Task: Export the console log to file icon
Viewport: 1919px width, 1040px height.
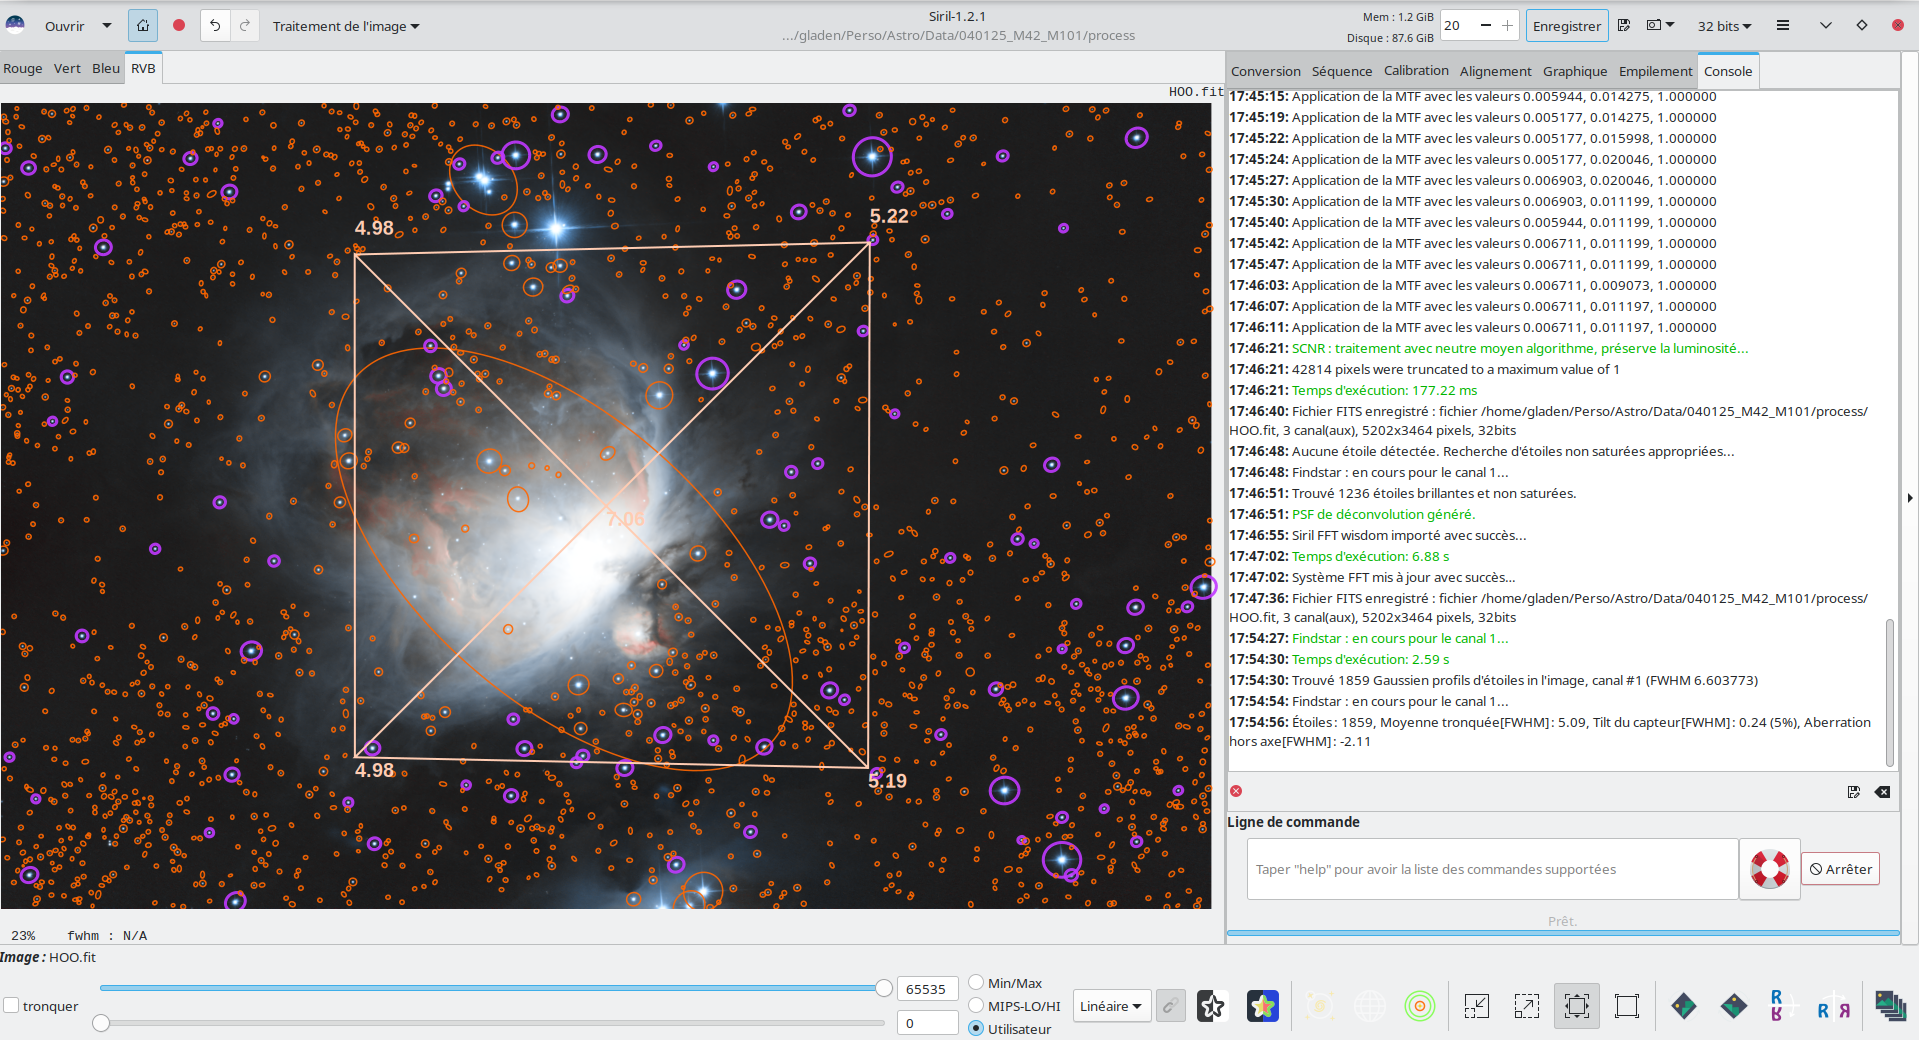Action: [x=1854, y=792]
